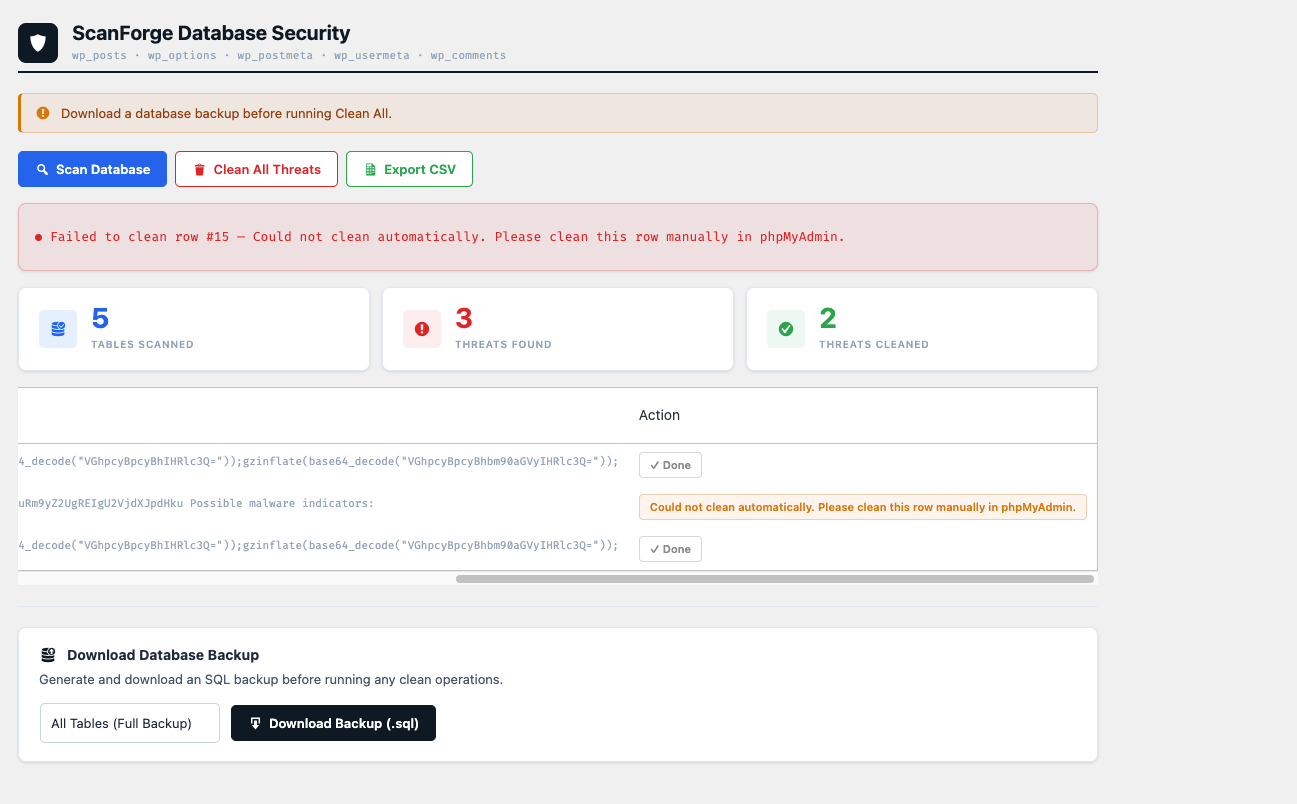Click the first row's Done button

670,465
